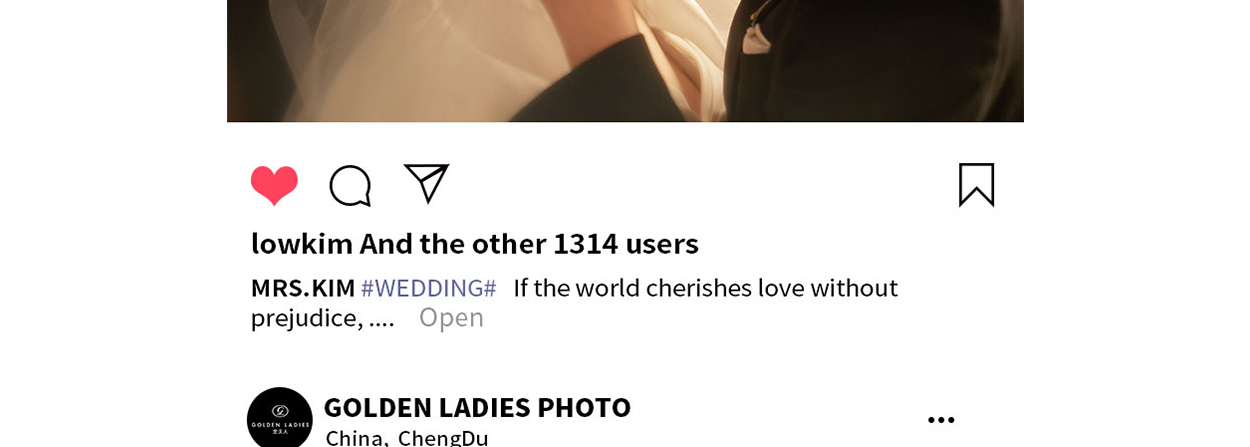This screenshot has height=447, width=1250.
Task: Select the caption sentence about cherishing love
Action: point(574,302)
